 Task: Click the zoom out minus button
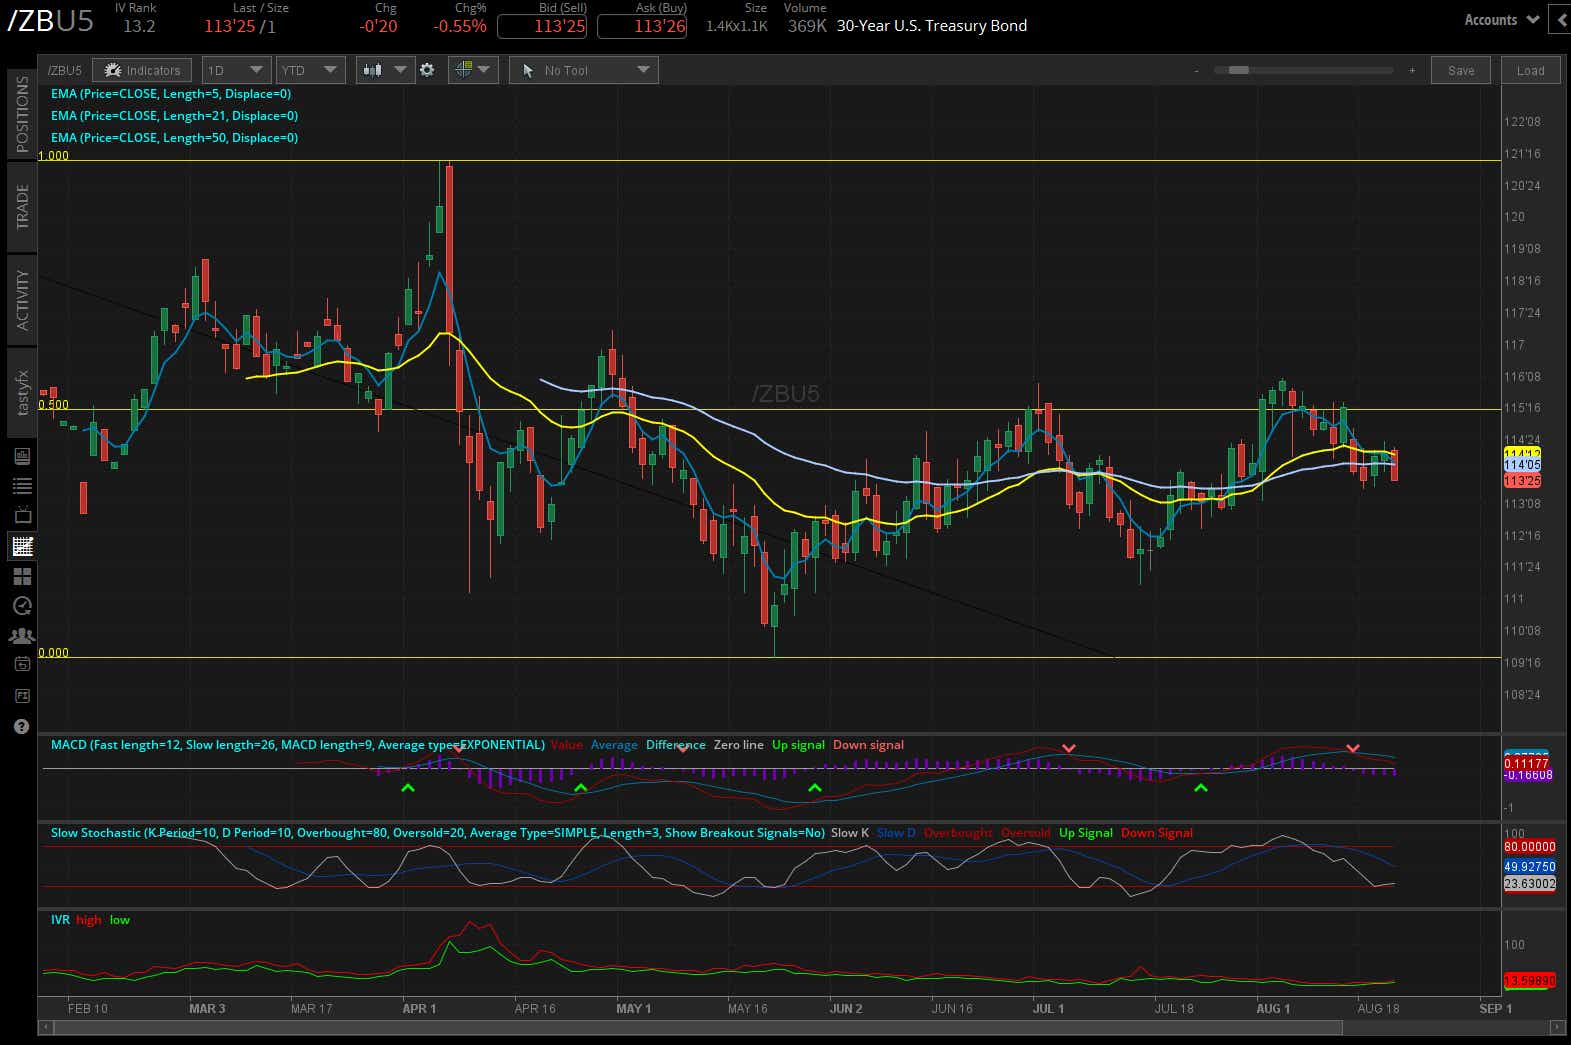(x=1196, y=71)
